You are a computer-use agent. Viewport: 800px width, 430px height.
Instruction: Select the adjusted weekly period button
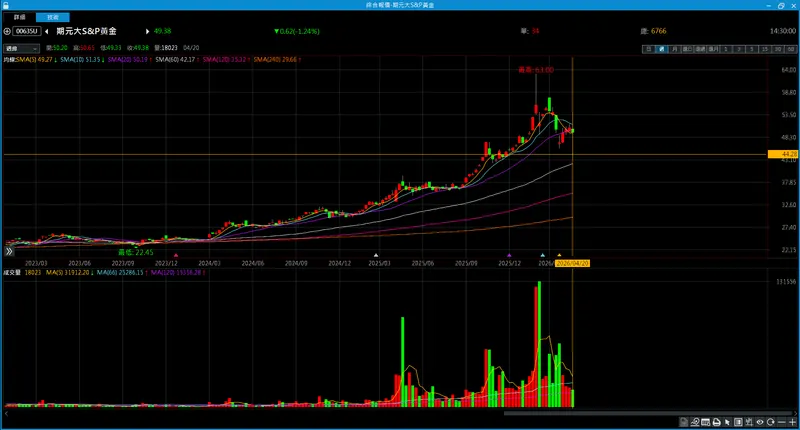point(700,49)
